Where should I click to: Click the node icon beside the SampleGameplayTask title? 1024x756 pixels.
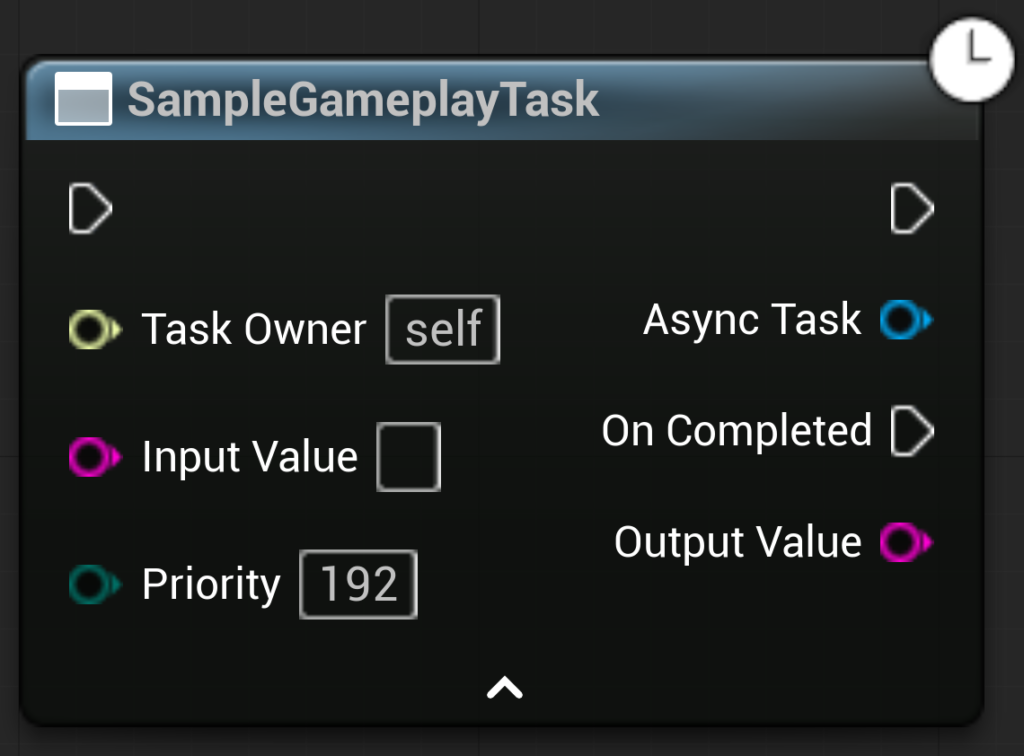click(83, 100)
